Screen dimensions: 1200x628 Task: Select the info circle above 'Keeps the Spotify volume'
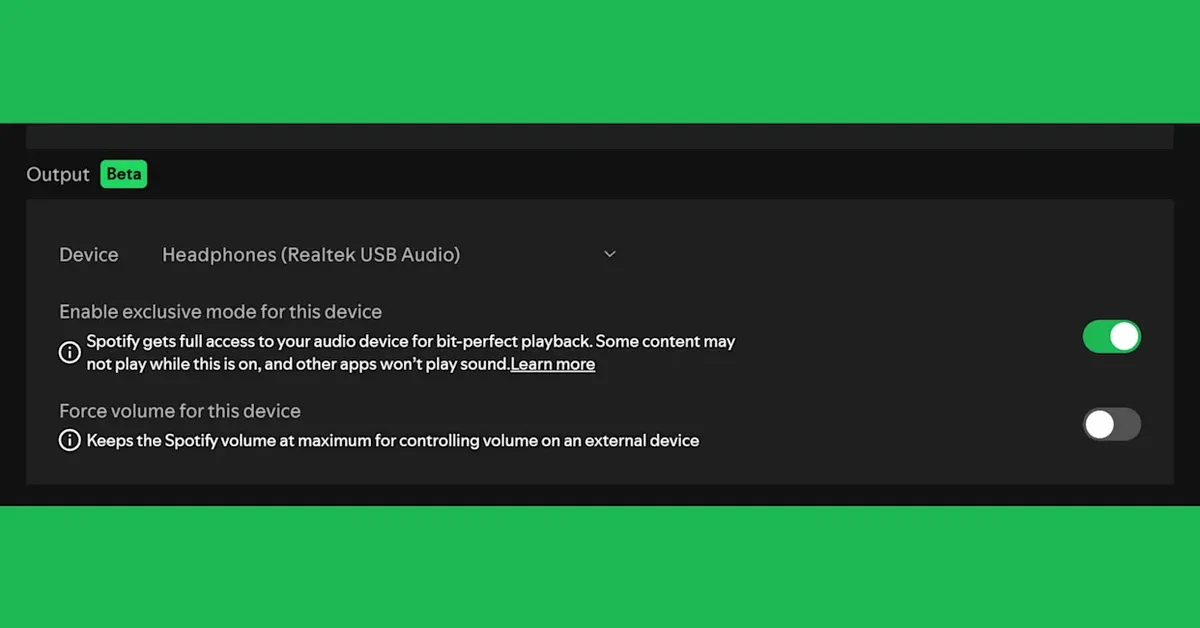(69, 440)
